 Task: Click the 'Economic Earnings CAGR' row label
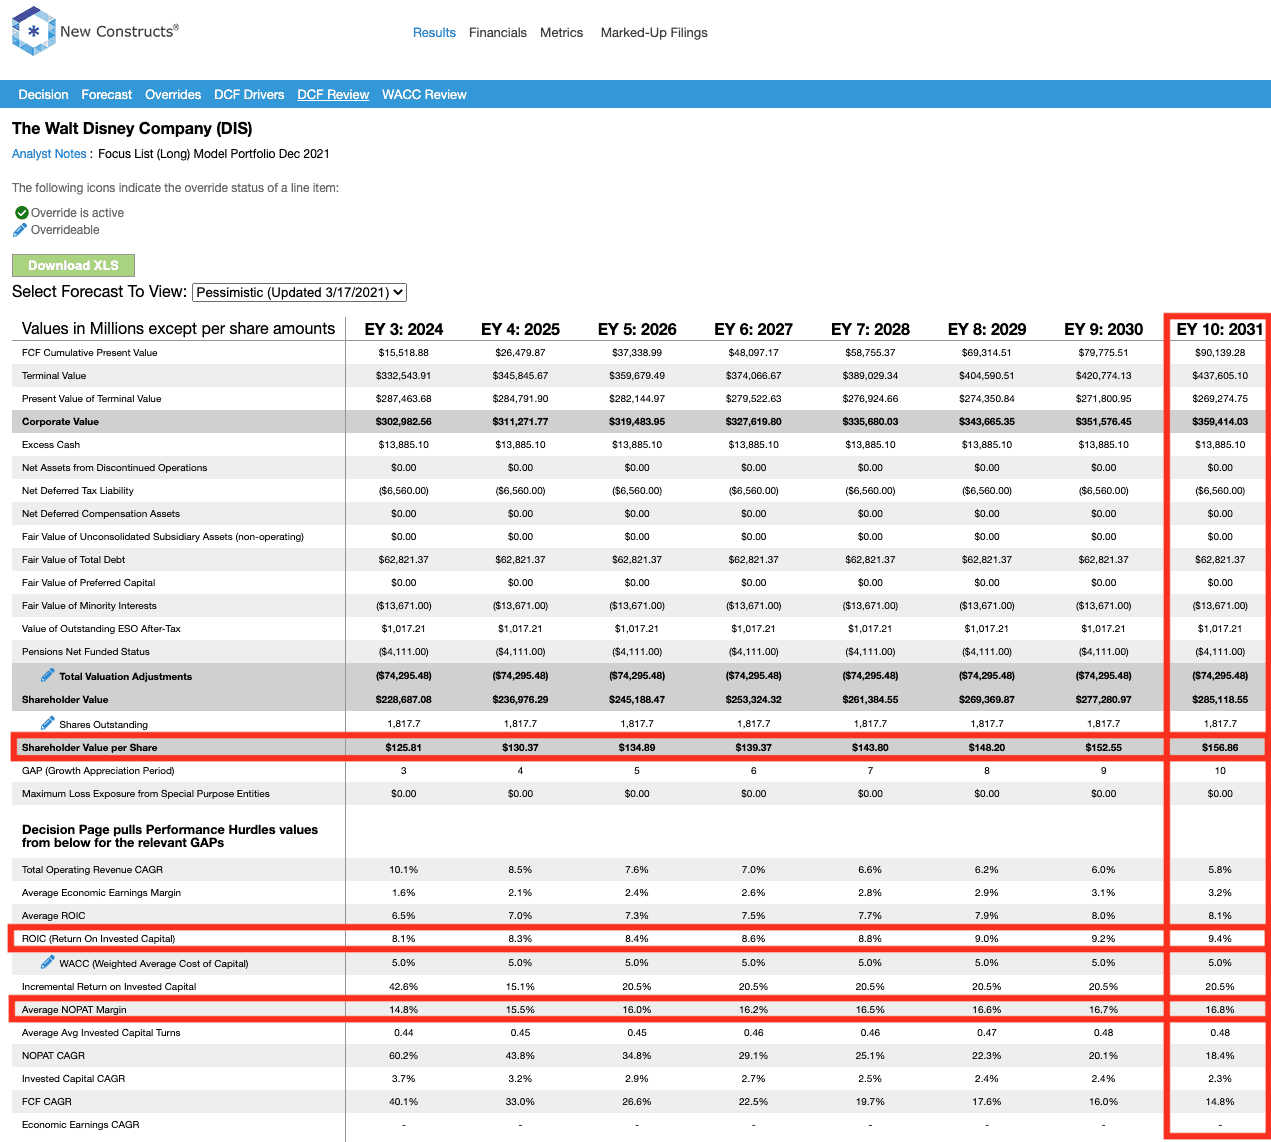point(81,1125)
